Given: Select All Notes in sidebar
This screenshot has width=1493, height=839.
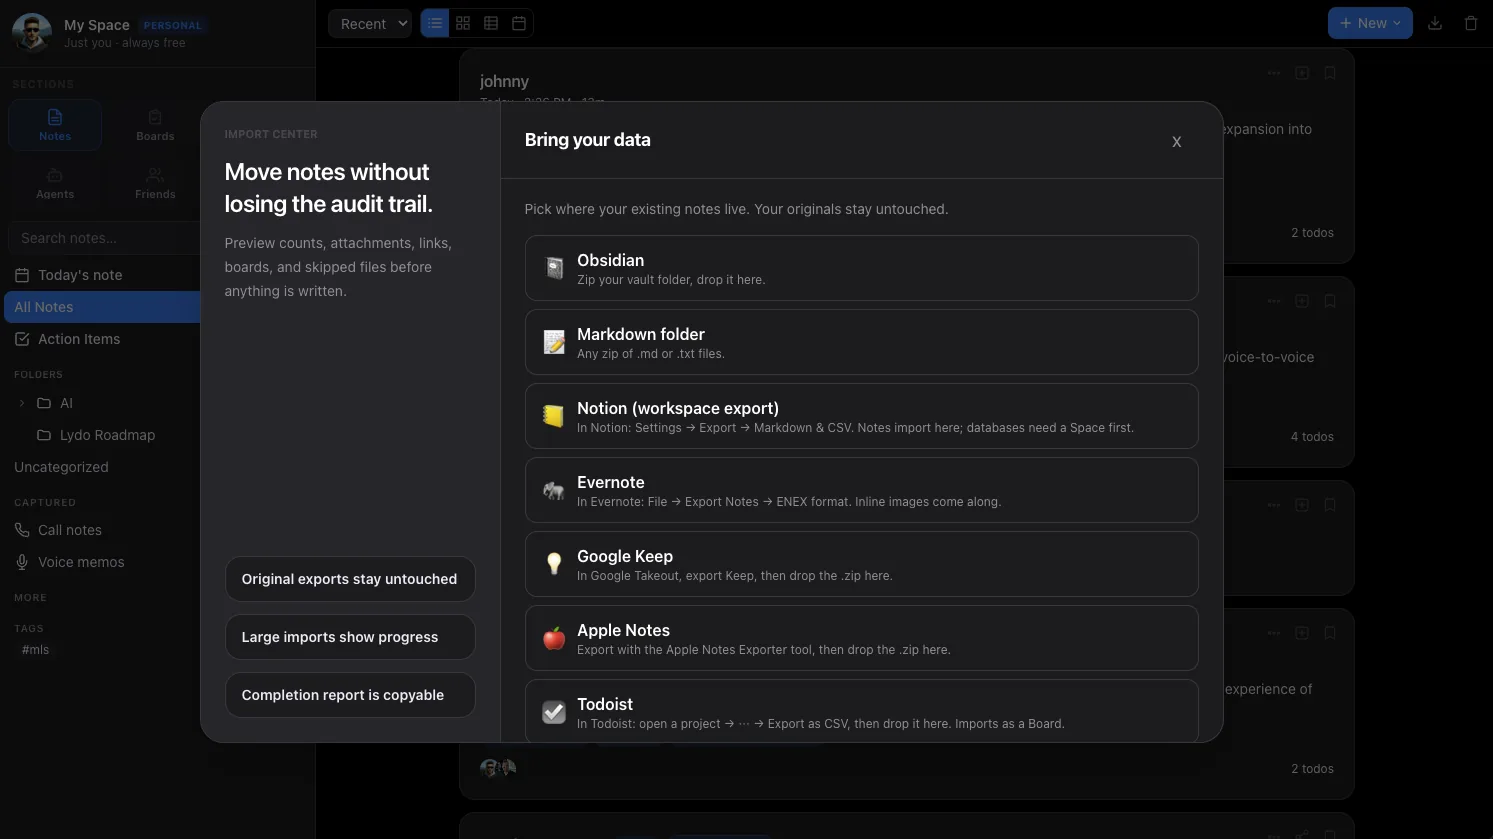Looking at the screenshot, I should pyautogui.click(x=102, y=307).
